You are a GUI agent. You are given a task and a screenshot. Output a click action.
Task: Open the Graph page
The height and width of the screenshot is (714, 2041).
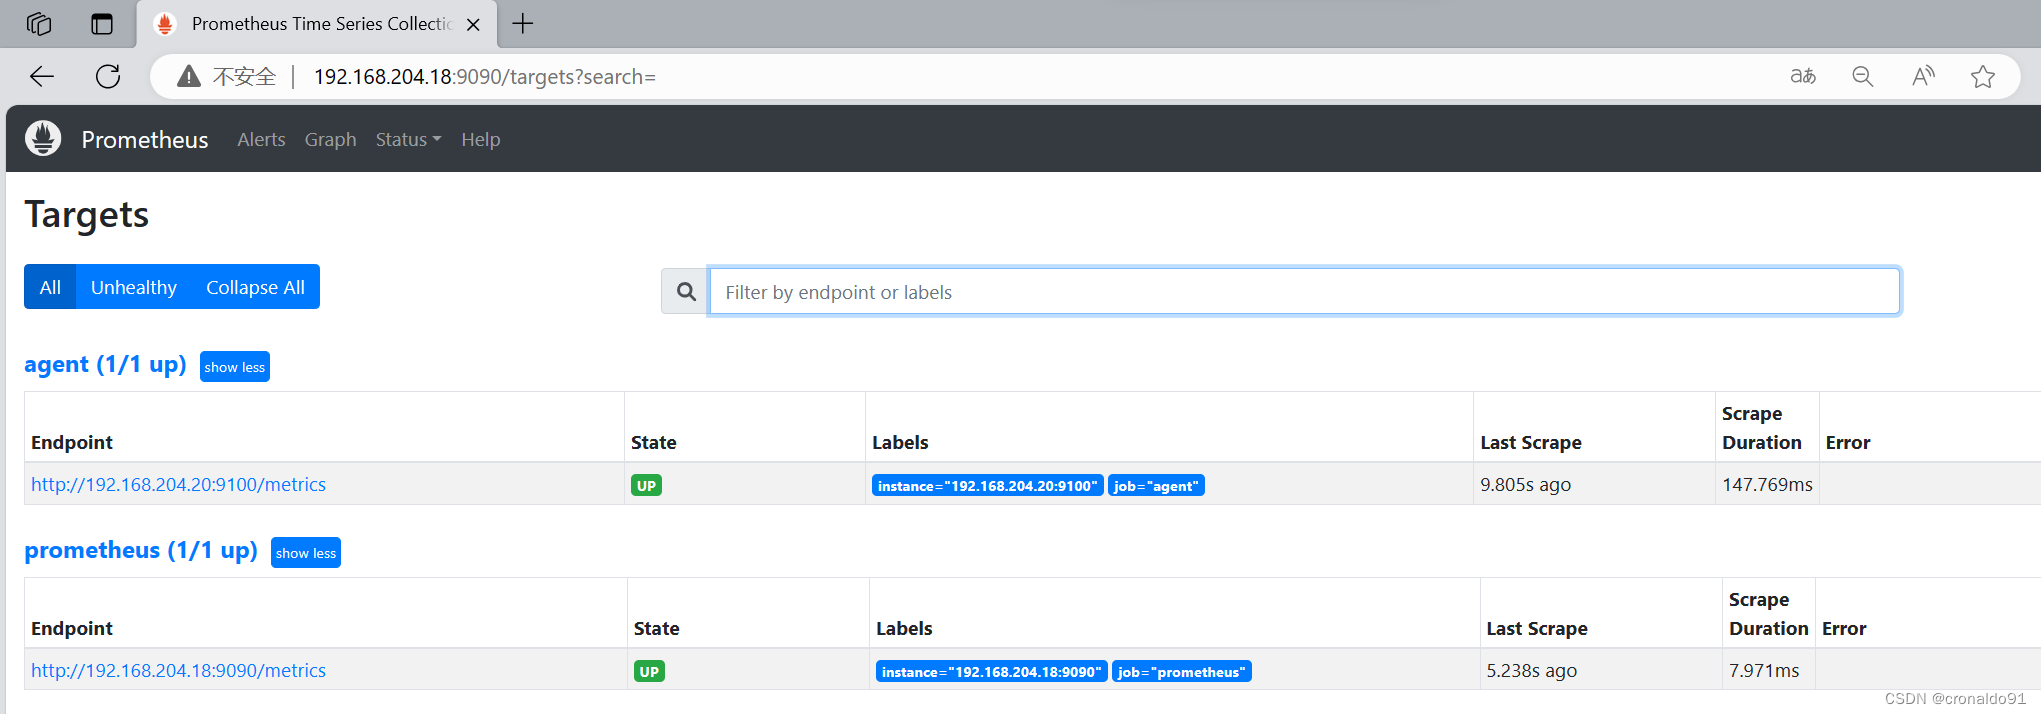(330, 139)
